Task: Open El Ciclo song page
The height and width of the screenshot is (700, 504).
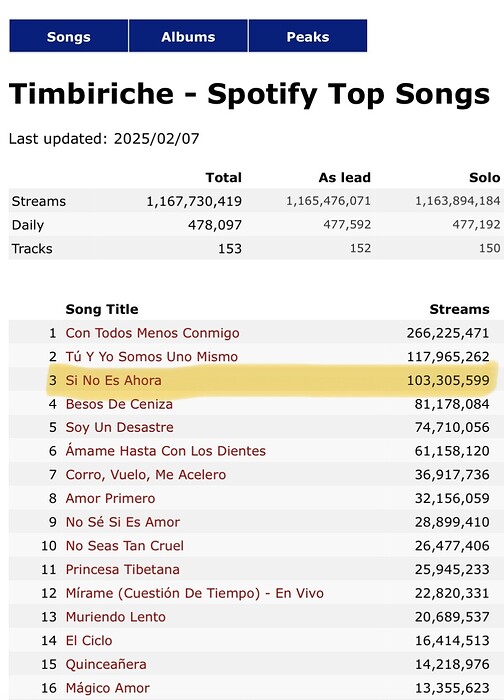Action: pyautogui.click(x=89, y=640)
